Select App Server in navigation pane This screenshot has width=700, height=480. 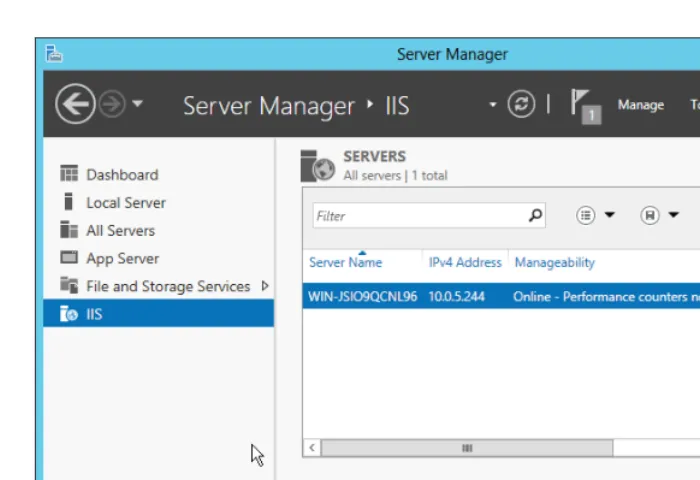[122, 259]
